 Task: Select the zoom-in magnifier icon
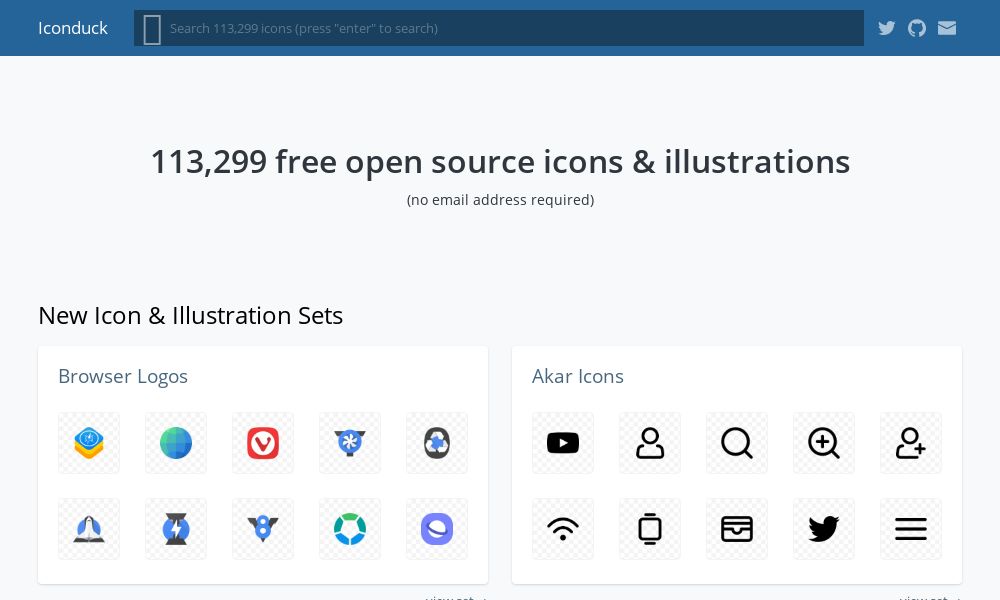824,443
